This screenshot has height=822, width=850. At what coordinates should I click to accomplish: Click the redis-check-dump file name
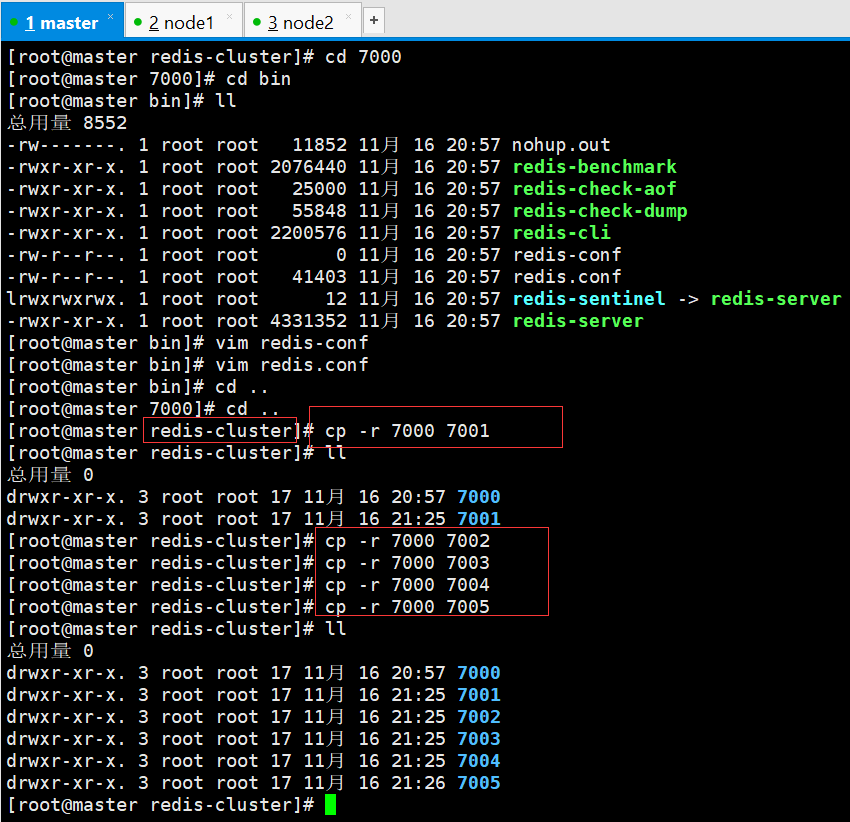point(600,211)
